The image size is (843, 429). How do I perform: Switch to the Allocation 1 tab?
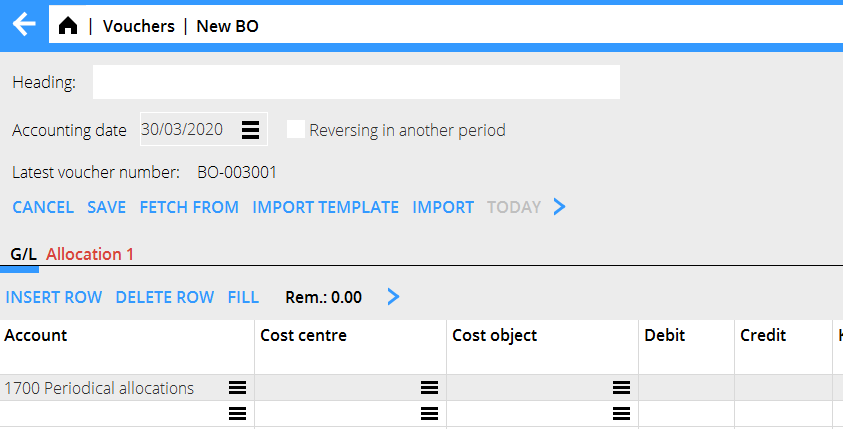90,254
